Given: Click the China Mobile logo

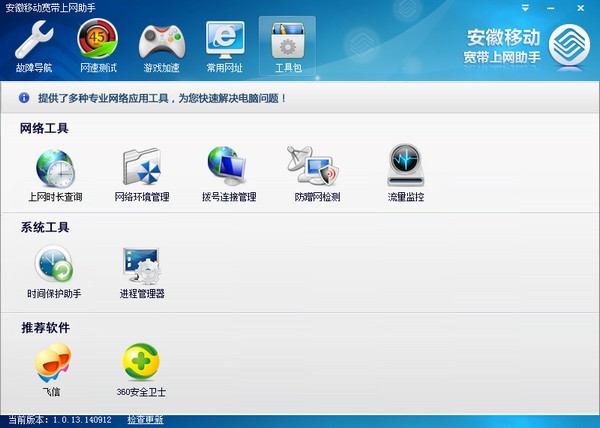Looking at the screenshot, I should (569, 46).
